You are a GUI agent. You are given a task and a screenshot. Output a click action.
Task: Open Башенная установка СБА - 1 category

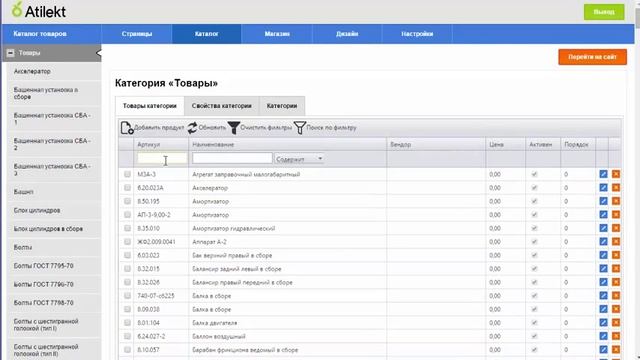[x=54, y=119]
